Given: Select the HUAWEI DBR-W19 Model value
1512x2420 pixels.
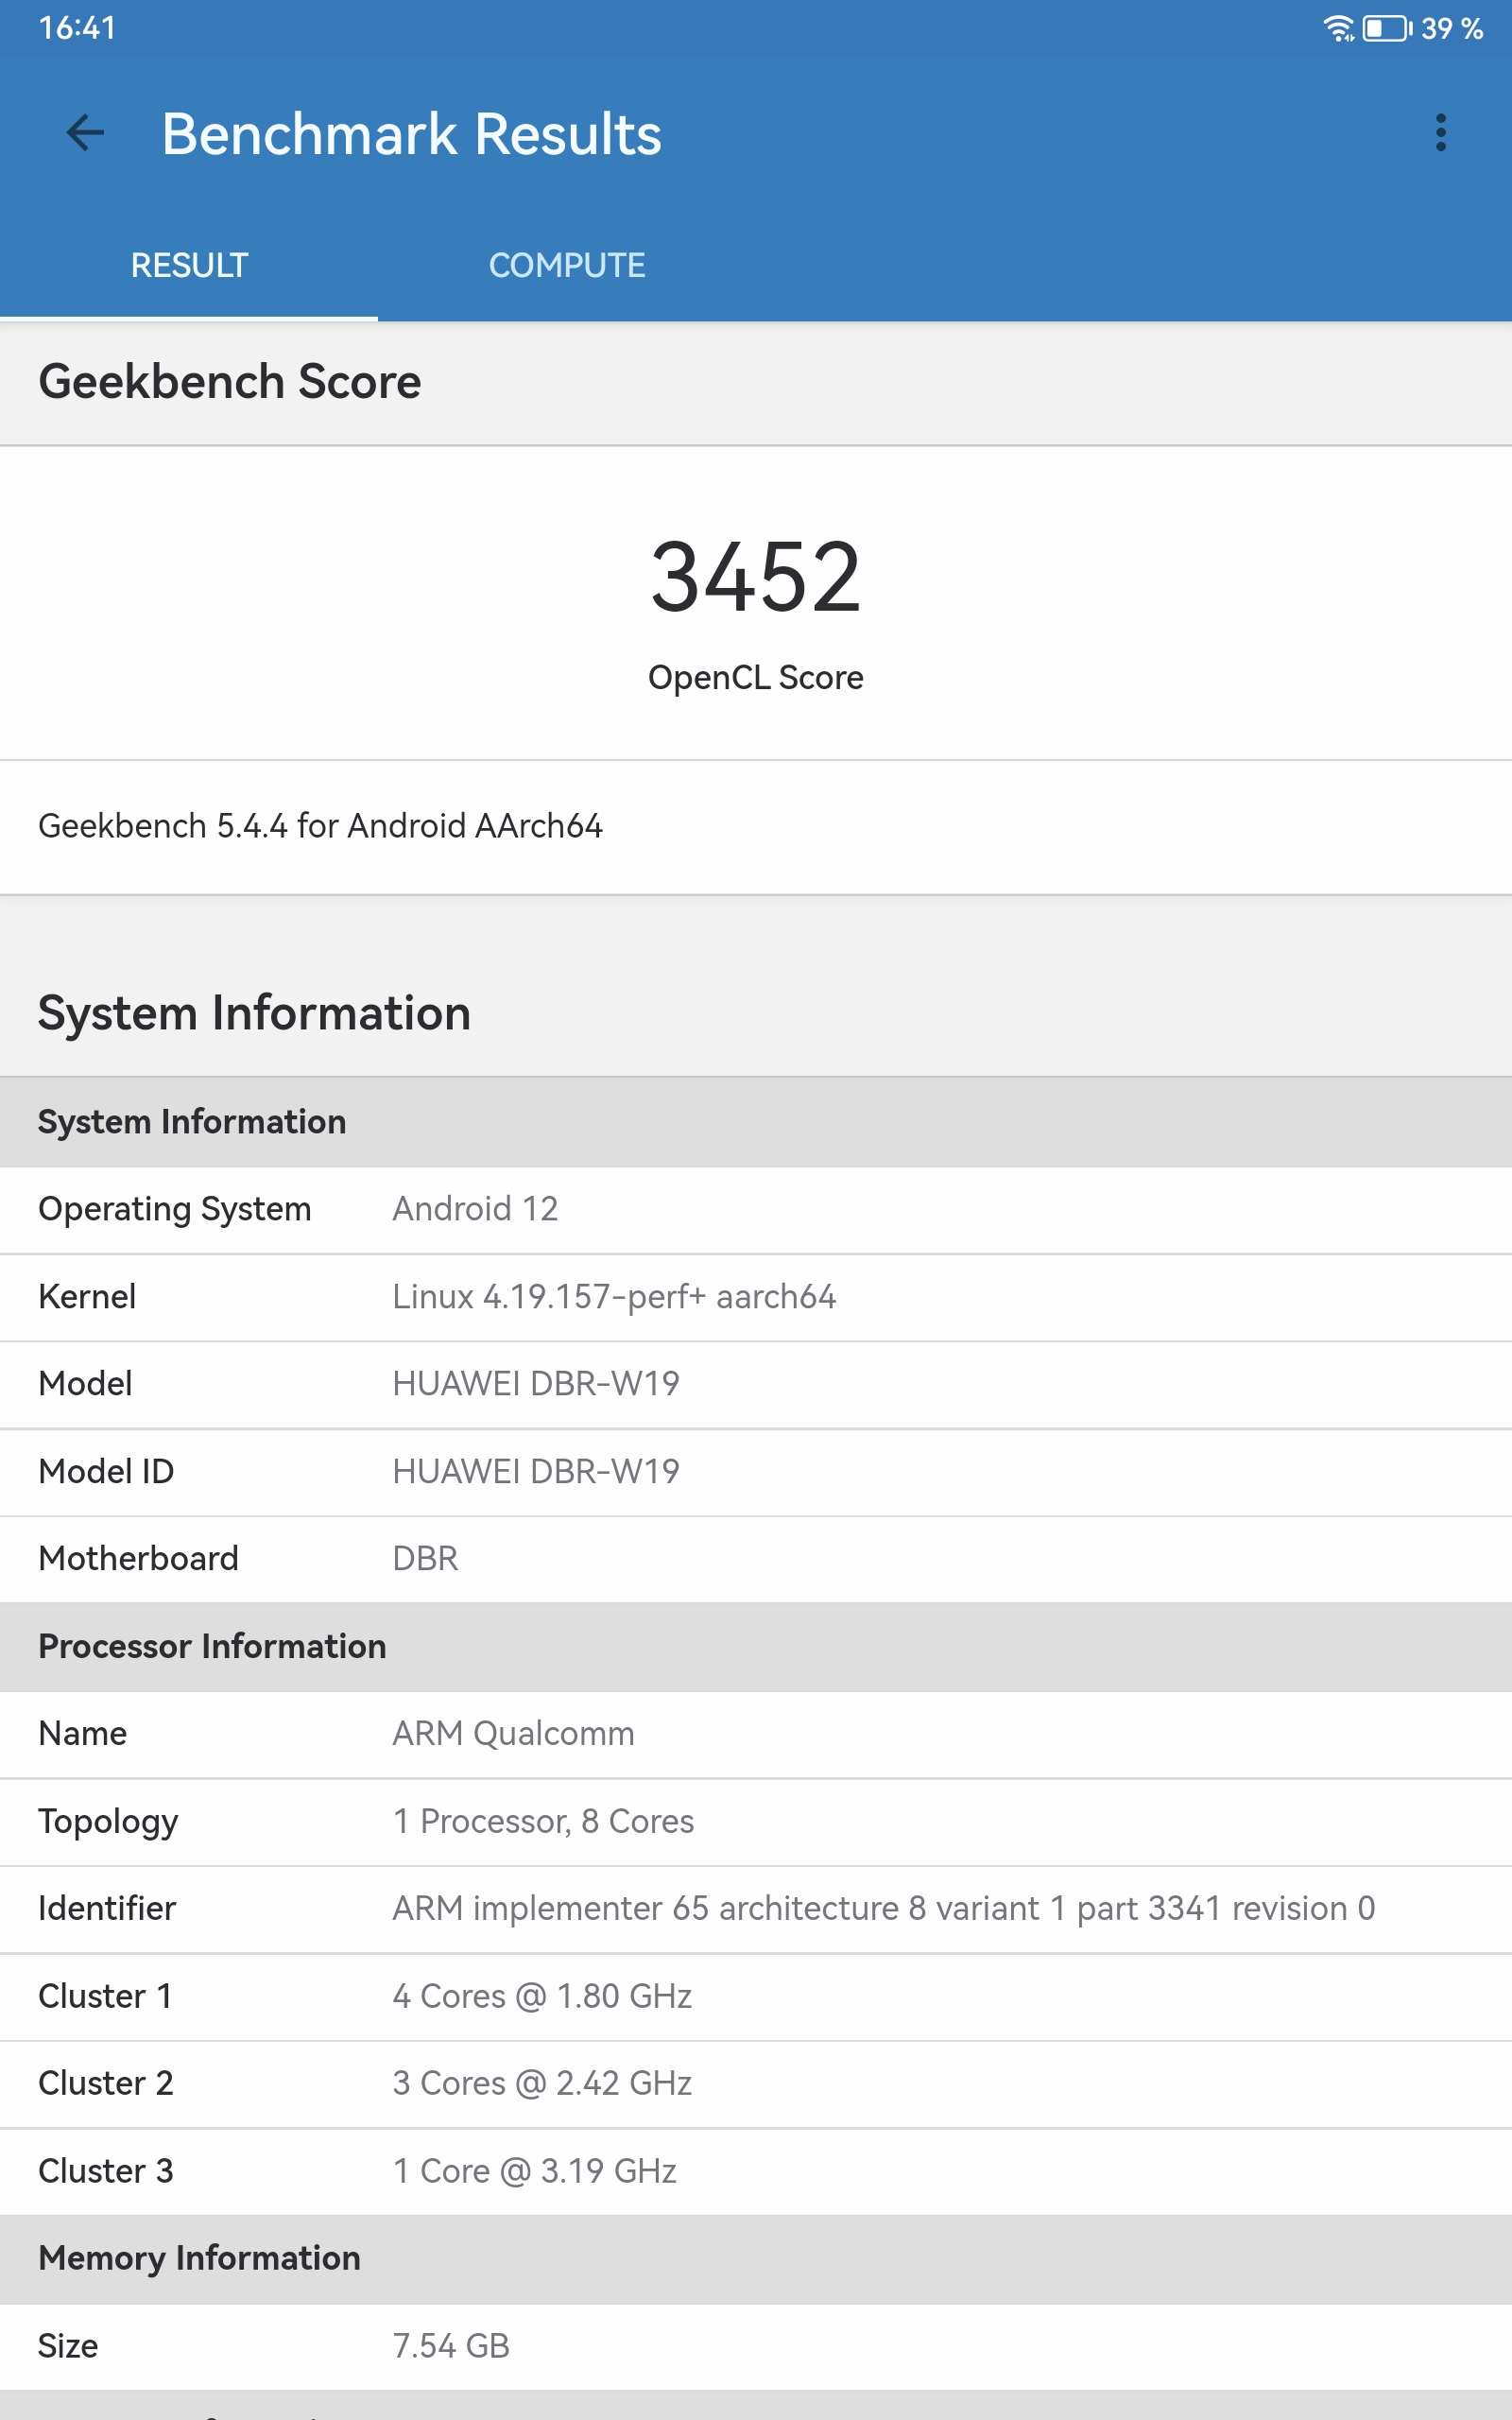Looking at the screenshot, I should click(x=536, y=1384).
